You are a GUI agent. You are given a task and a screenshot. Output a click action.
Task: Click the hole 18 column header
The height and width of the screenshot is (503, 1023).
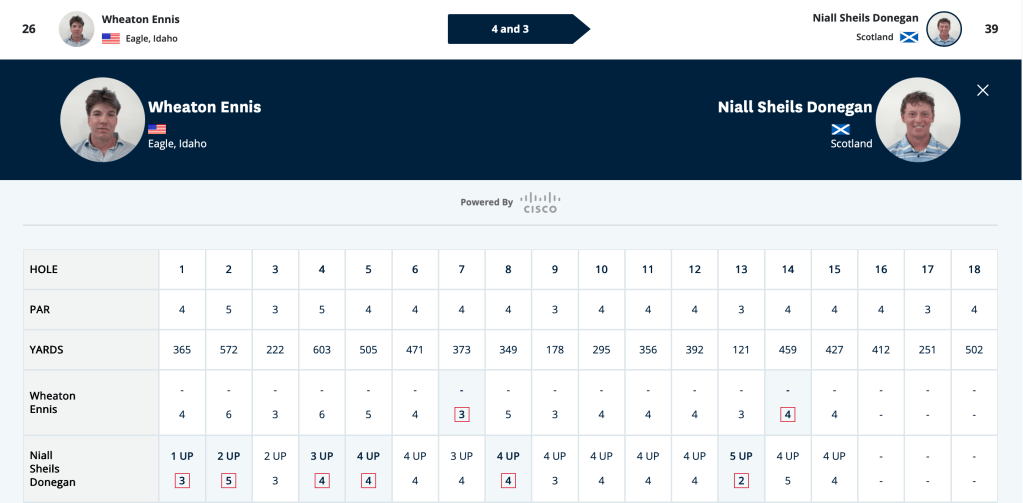[x=974, y=269]
